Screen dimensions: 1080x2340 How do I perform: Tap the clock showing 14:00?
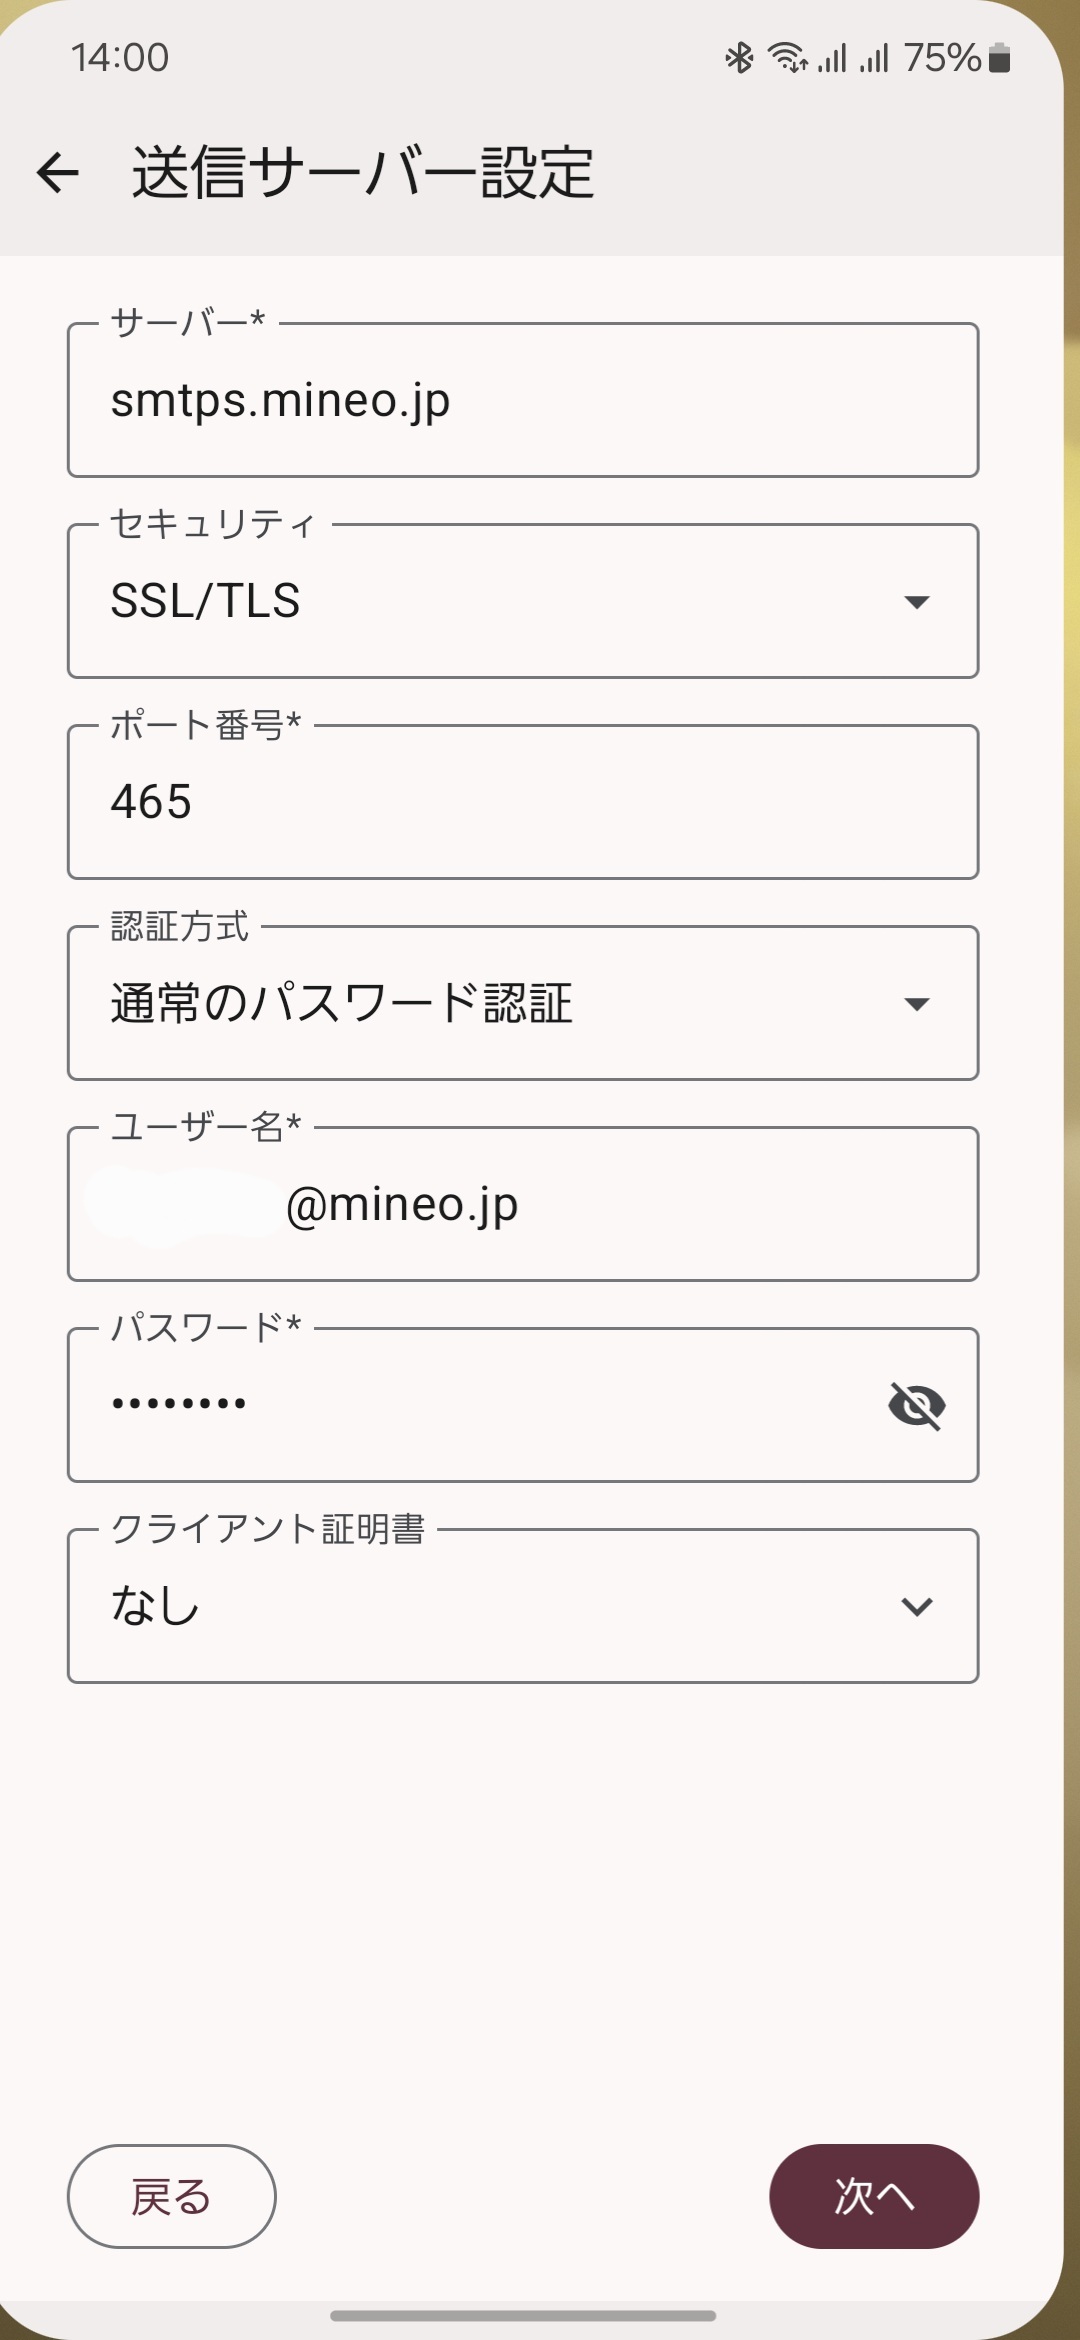click(120, 58)
